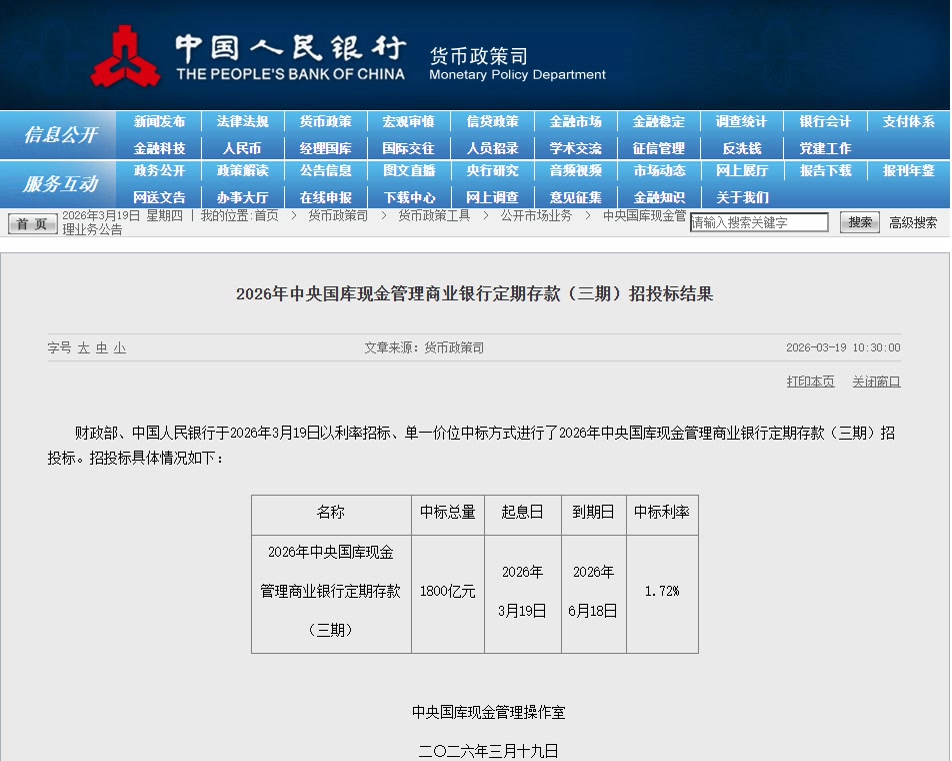Open the 反洗钱 navigation item

(x=741, y=148)
